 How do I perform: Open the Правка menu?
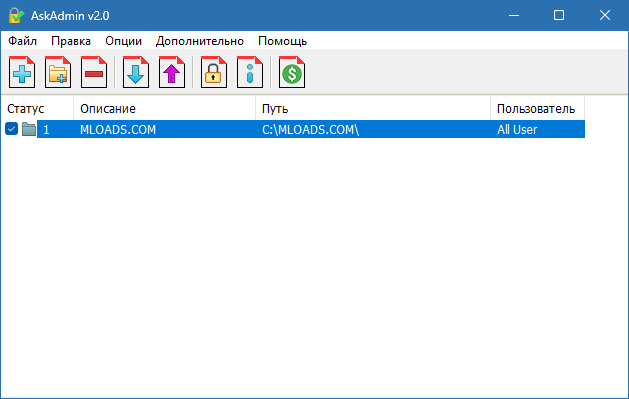click(71, 41)
